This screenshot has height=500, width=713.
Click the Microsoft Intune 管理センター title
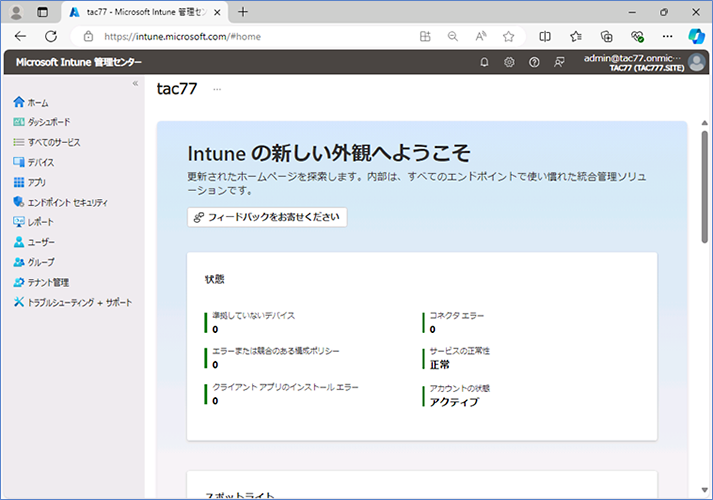pyautogui.click(x=79, y=62)
